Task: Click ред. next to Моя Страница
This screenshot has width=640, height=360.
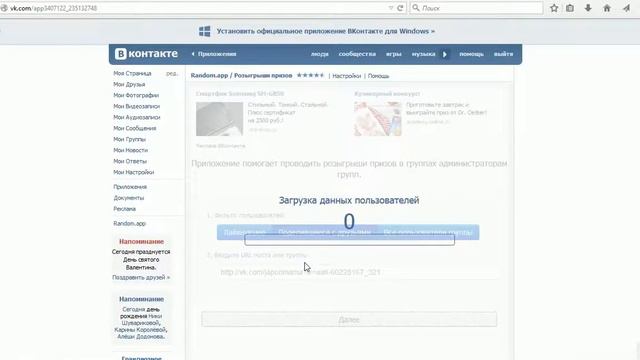Action: pos(172,73)
